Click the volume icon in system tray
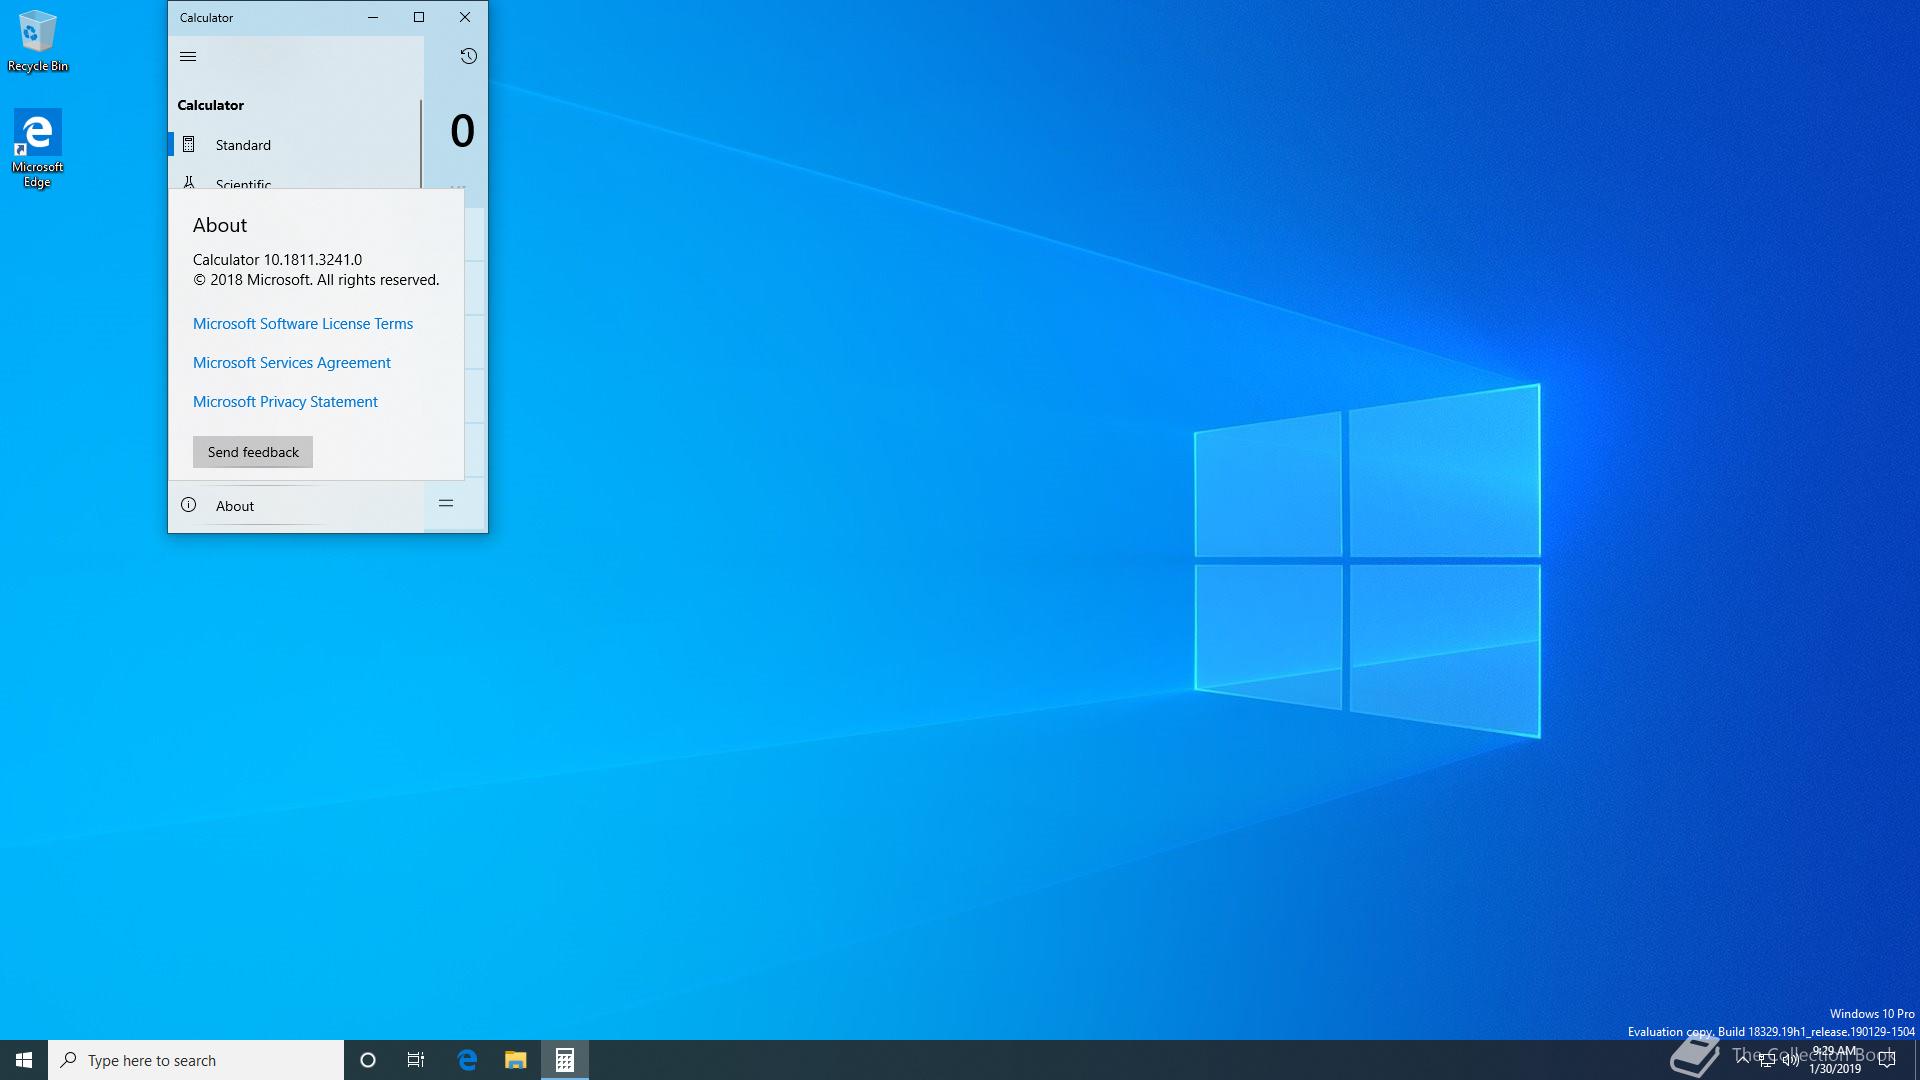 [x=1791, y=1060]
